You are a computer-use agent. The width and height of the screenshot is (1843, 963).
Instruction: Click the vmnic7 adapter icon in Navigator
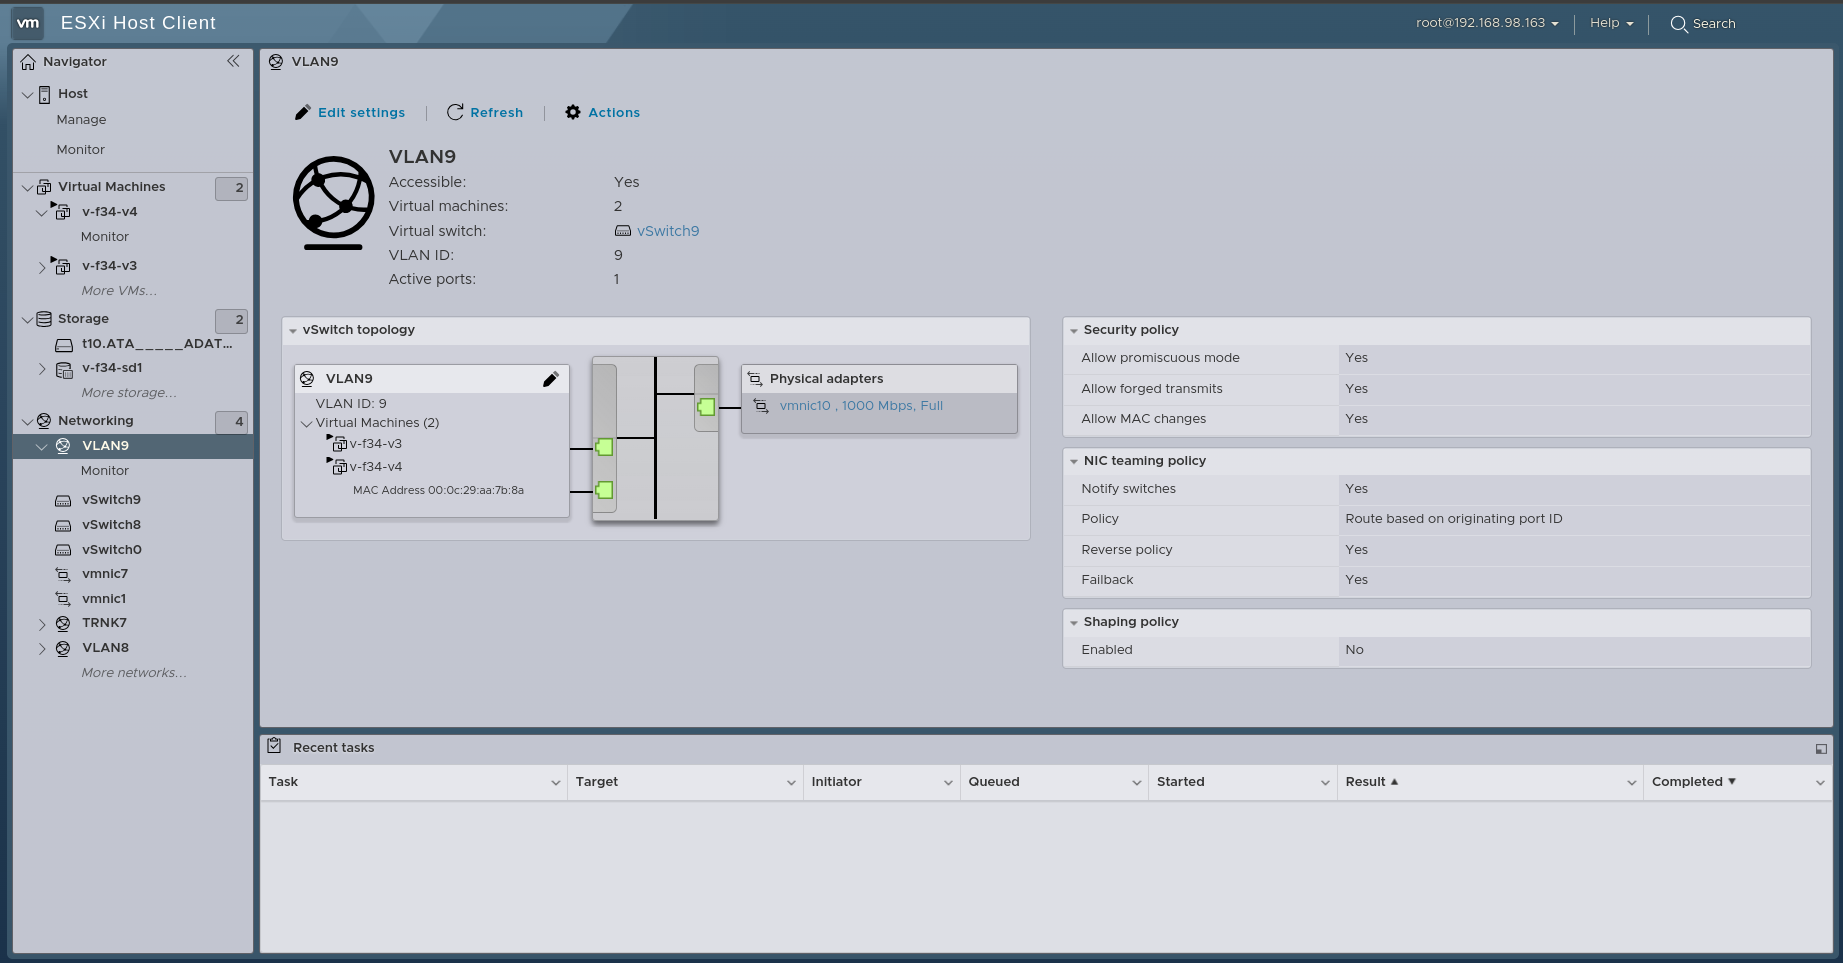tap(63, 574)
